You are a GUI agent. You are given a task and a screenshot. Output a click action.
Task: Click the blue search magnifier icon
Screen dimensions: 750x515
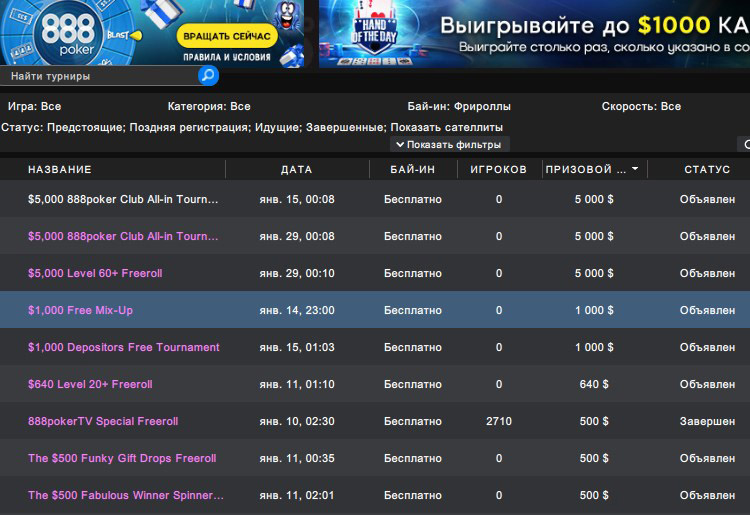209,76
